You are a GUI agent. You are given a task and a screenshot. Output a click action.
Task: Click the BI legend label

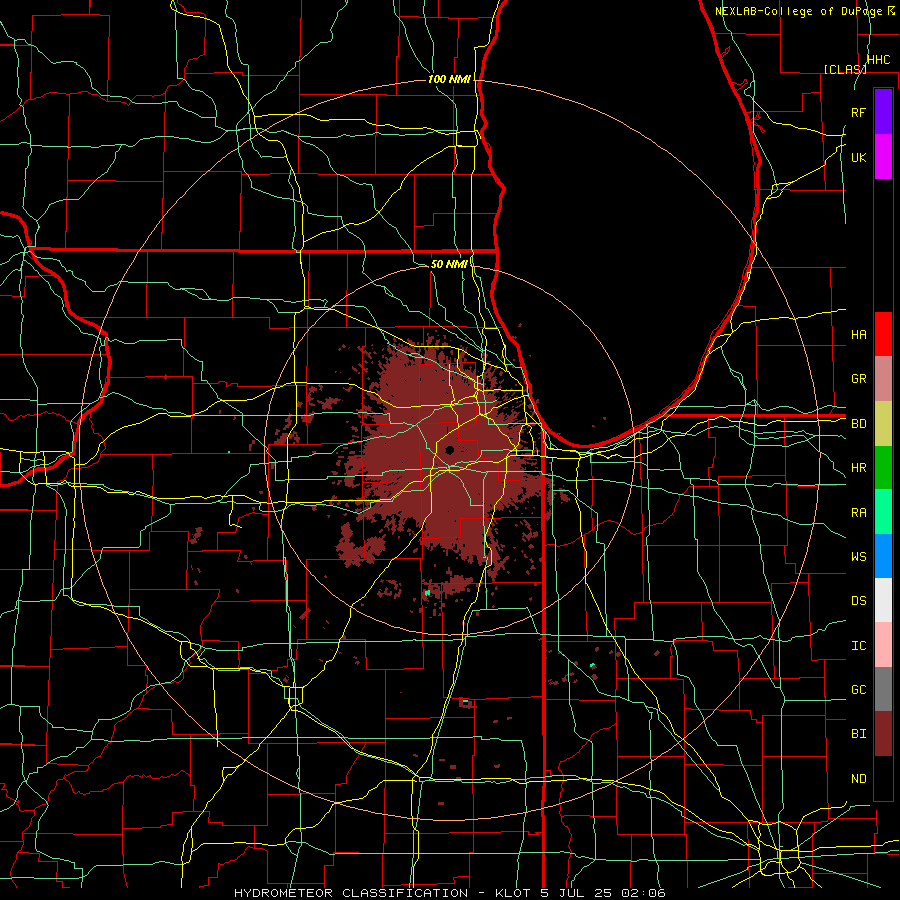859,734
